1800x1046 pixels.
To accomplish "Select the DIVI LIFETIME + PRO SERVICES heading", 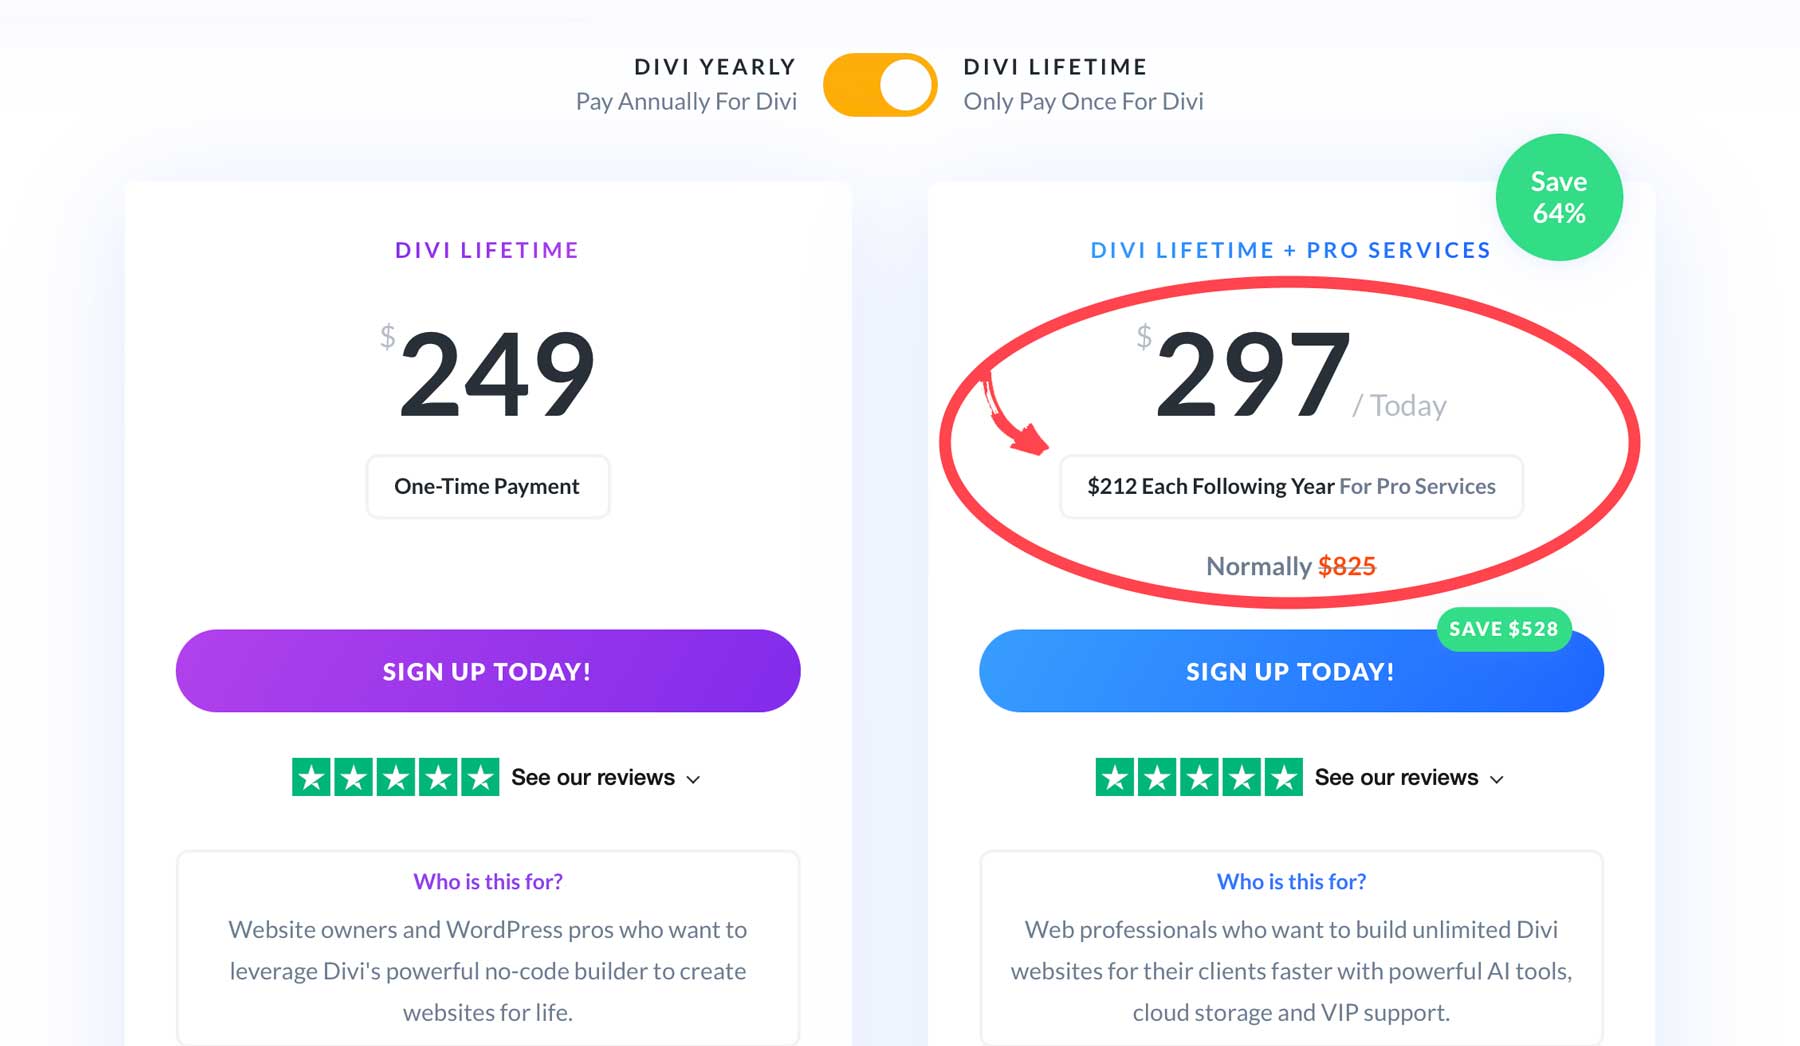I will click(x=1290, y=250).
